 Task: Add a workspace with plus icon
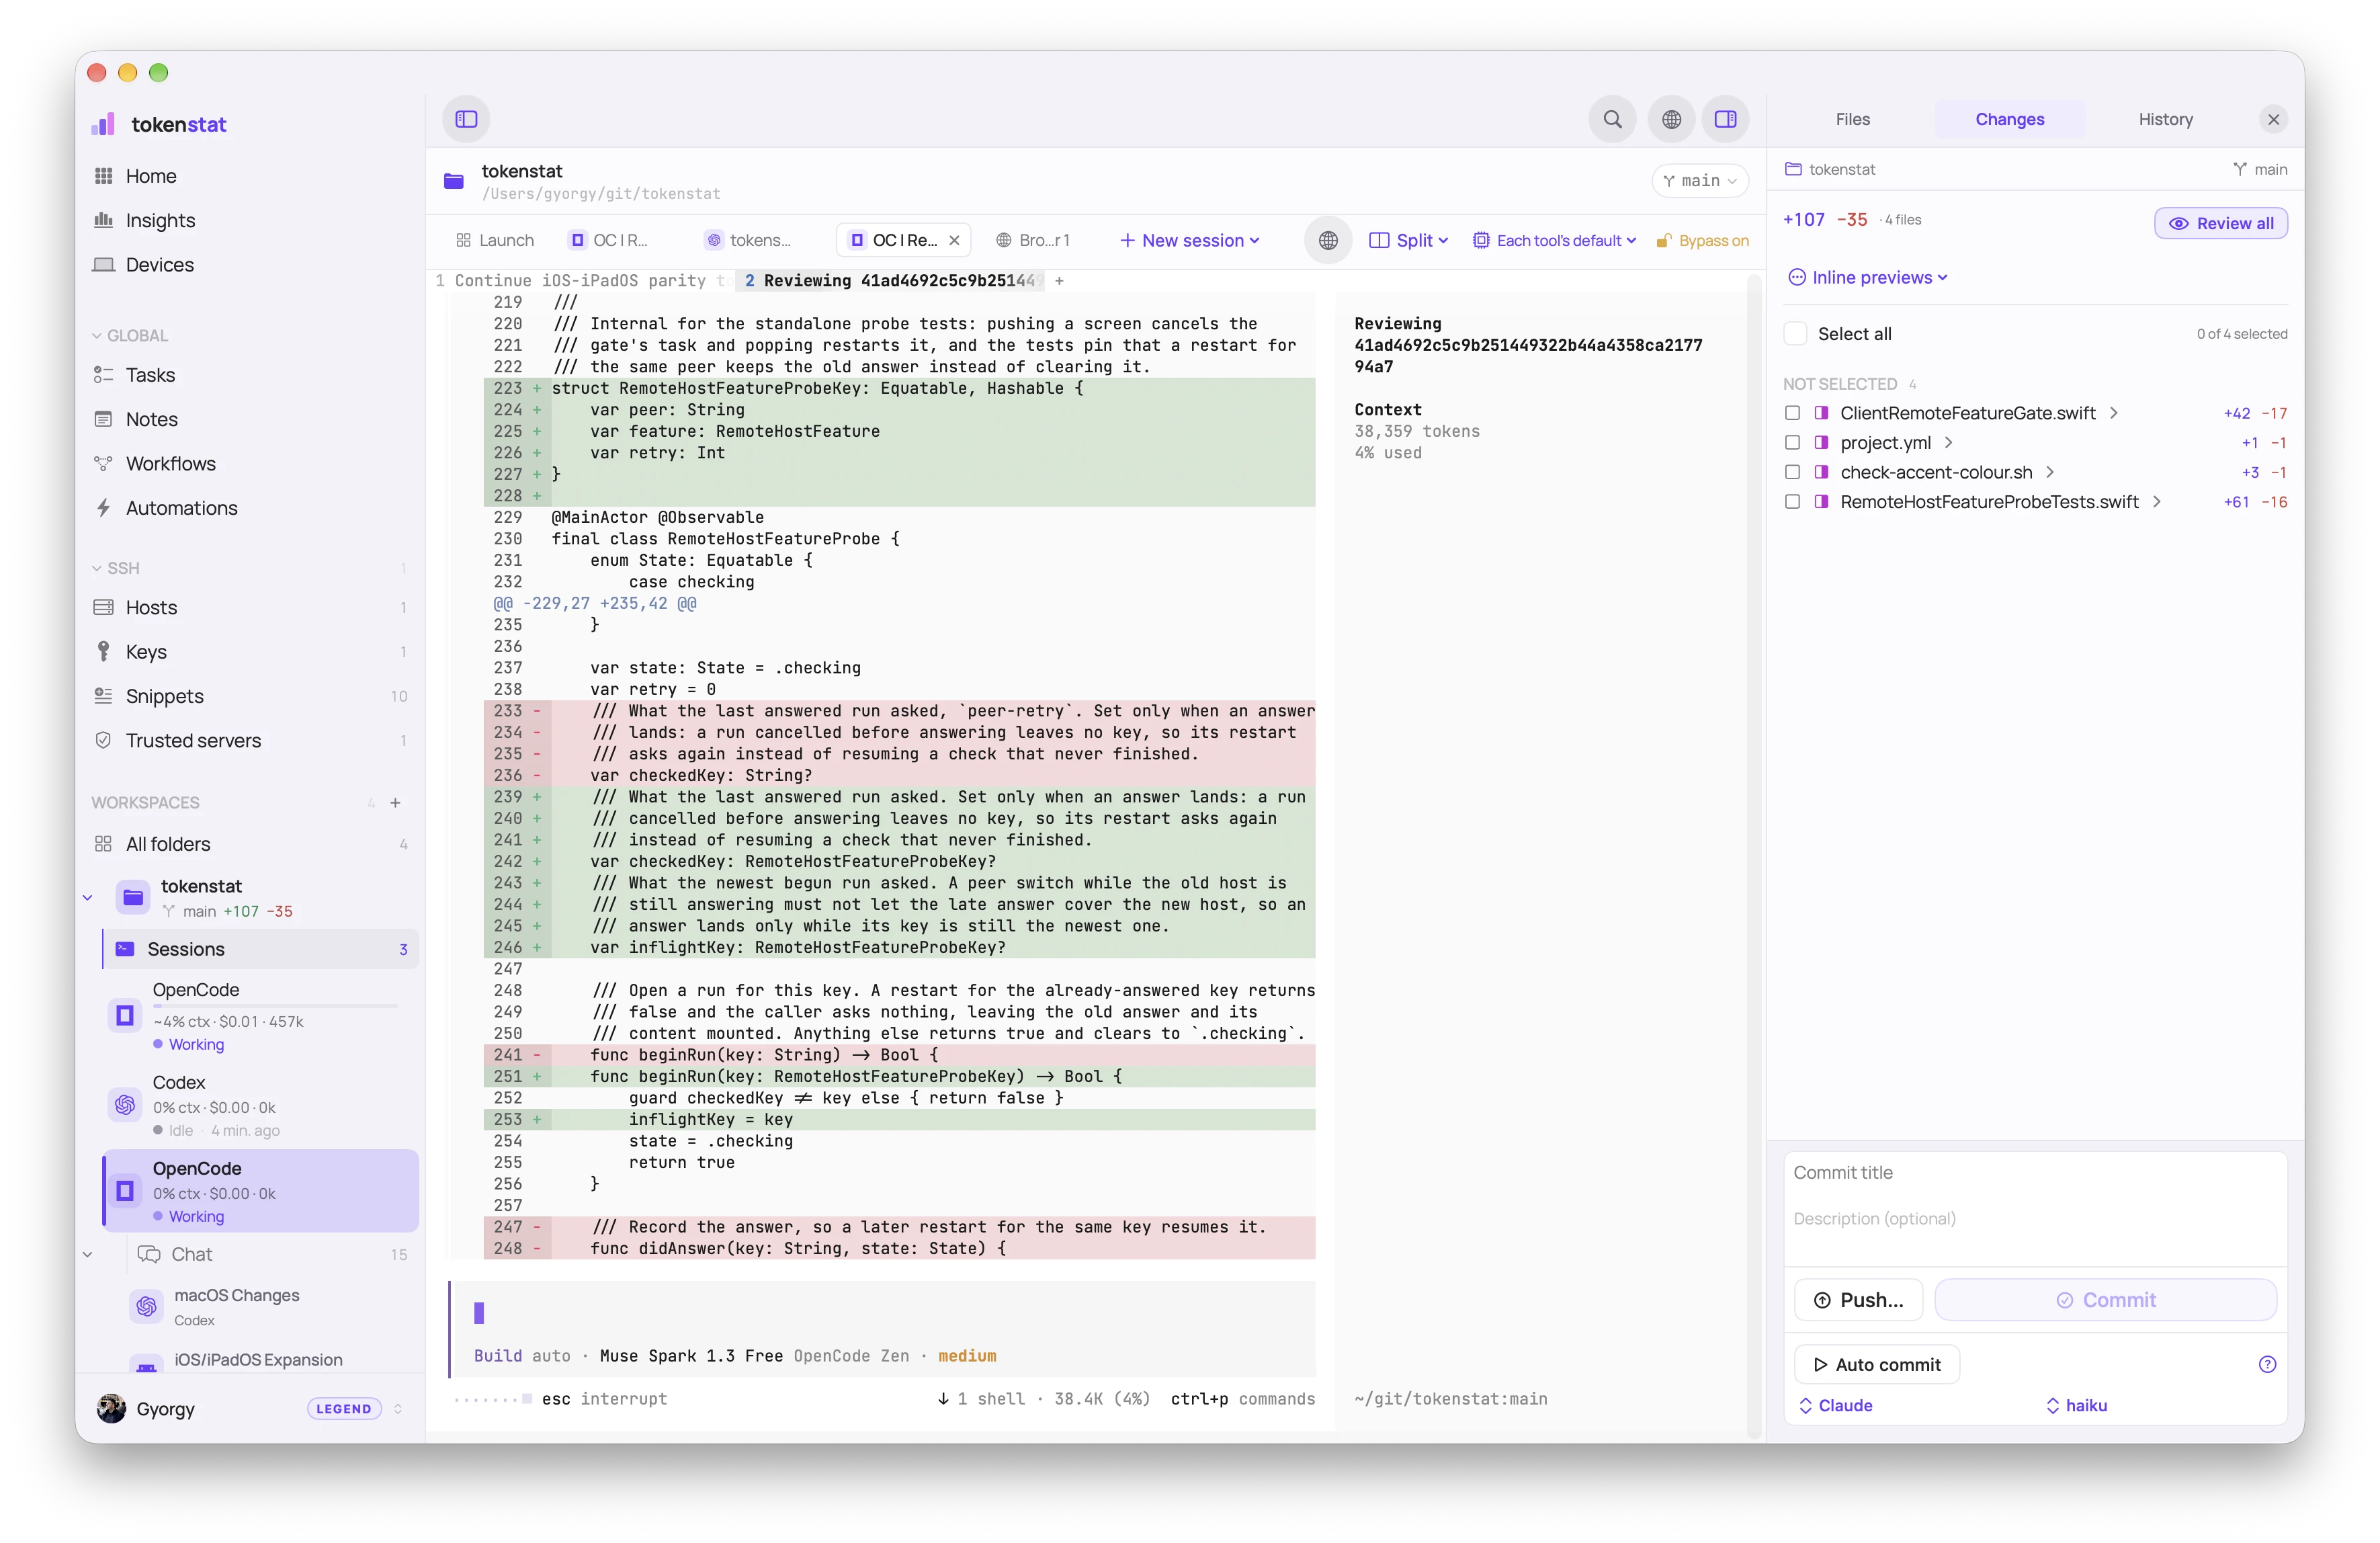395,803
